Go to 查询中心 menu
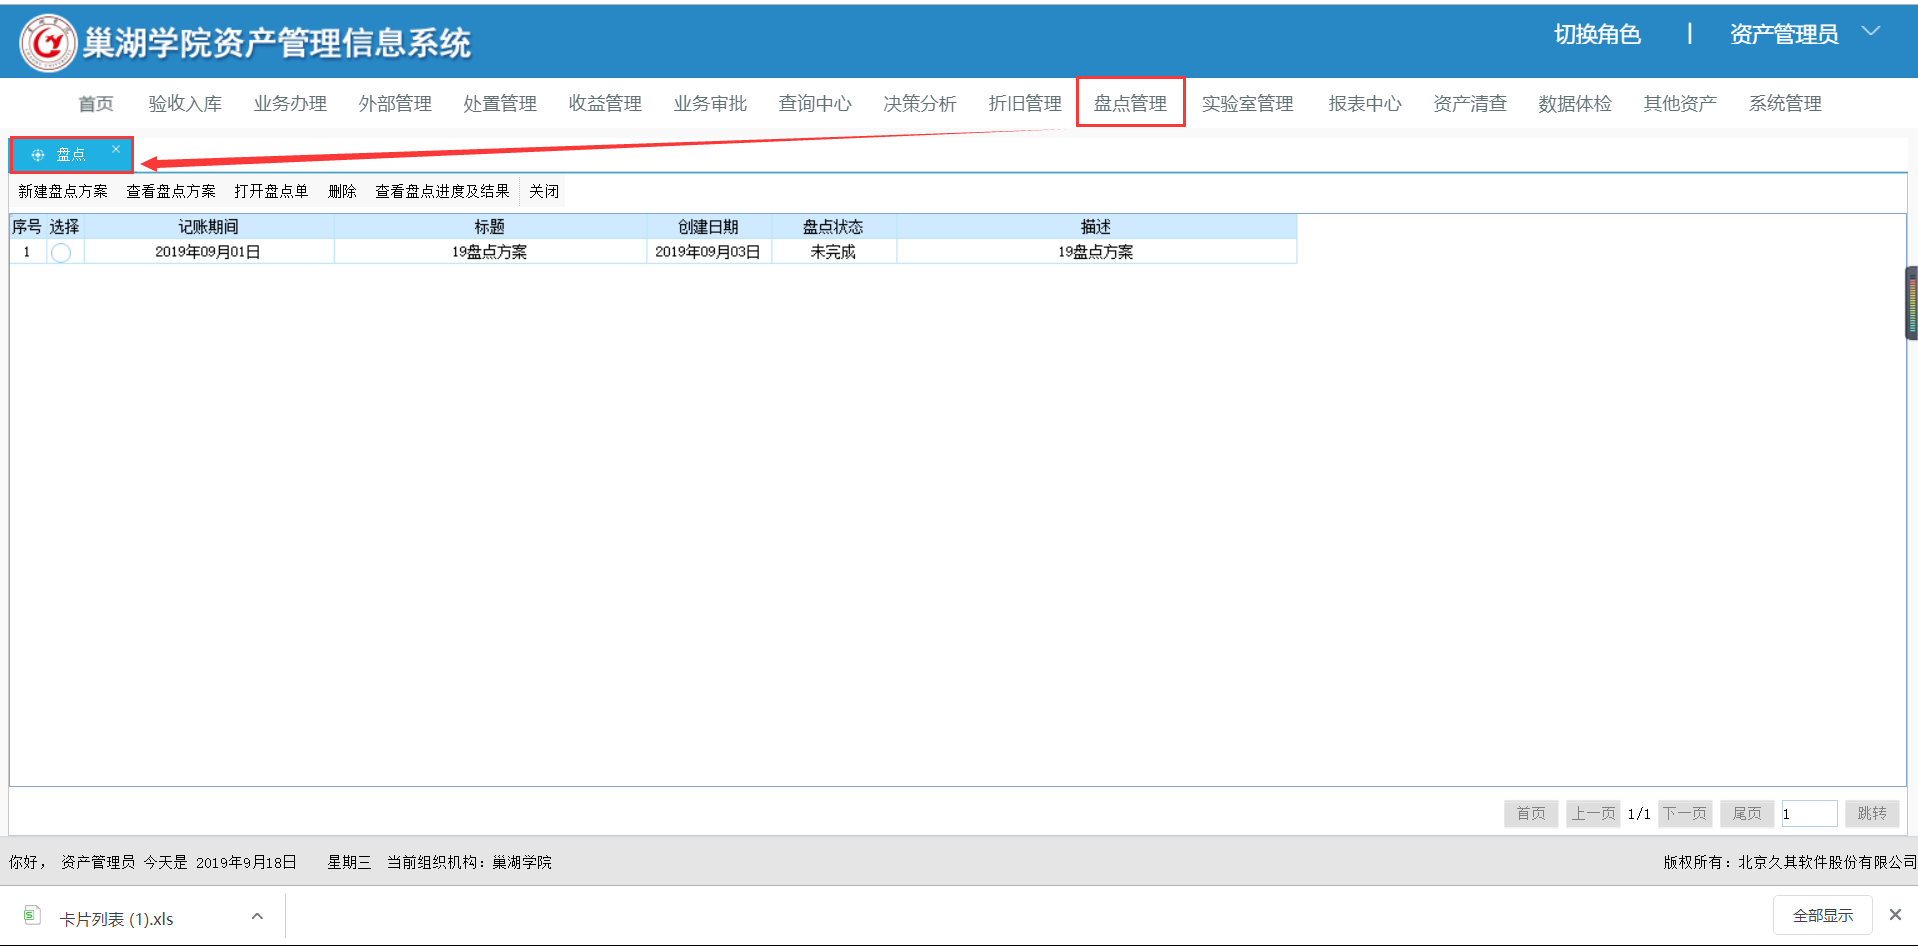 point(815,103)
